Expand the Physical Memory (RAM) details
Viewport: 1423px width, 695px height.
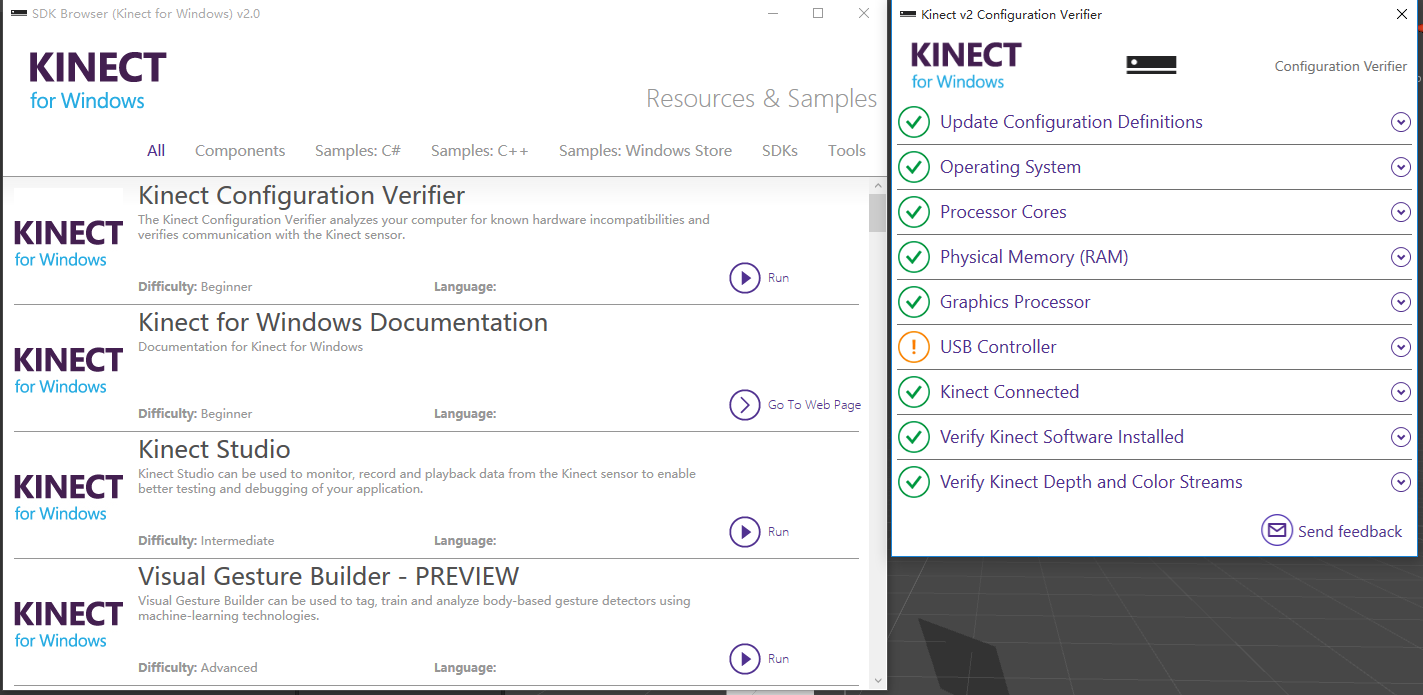pyautogui.click(x=1400, y=257)
